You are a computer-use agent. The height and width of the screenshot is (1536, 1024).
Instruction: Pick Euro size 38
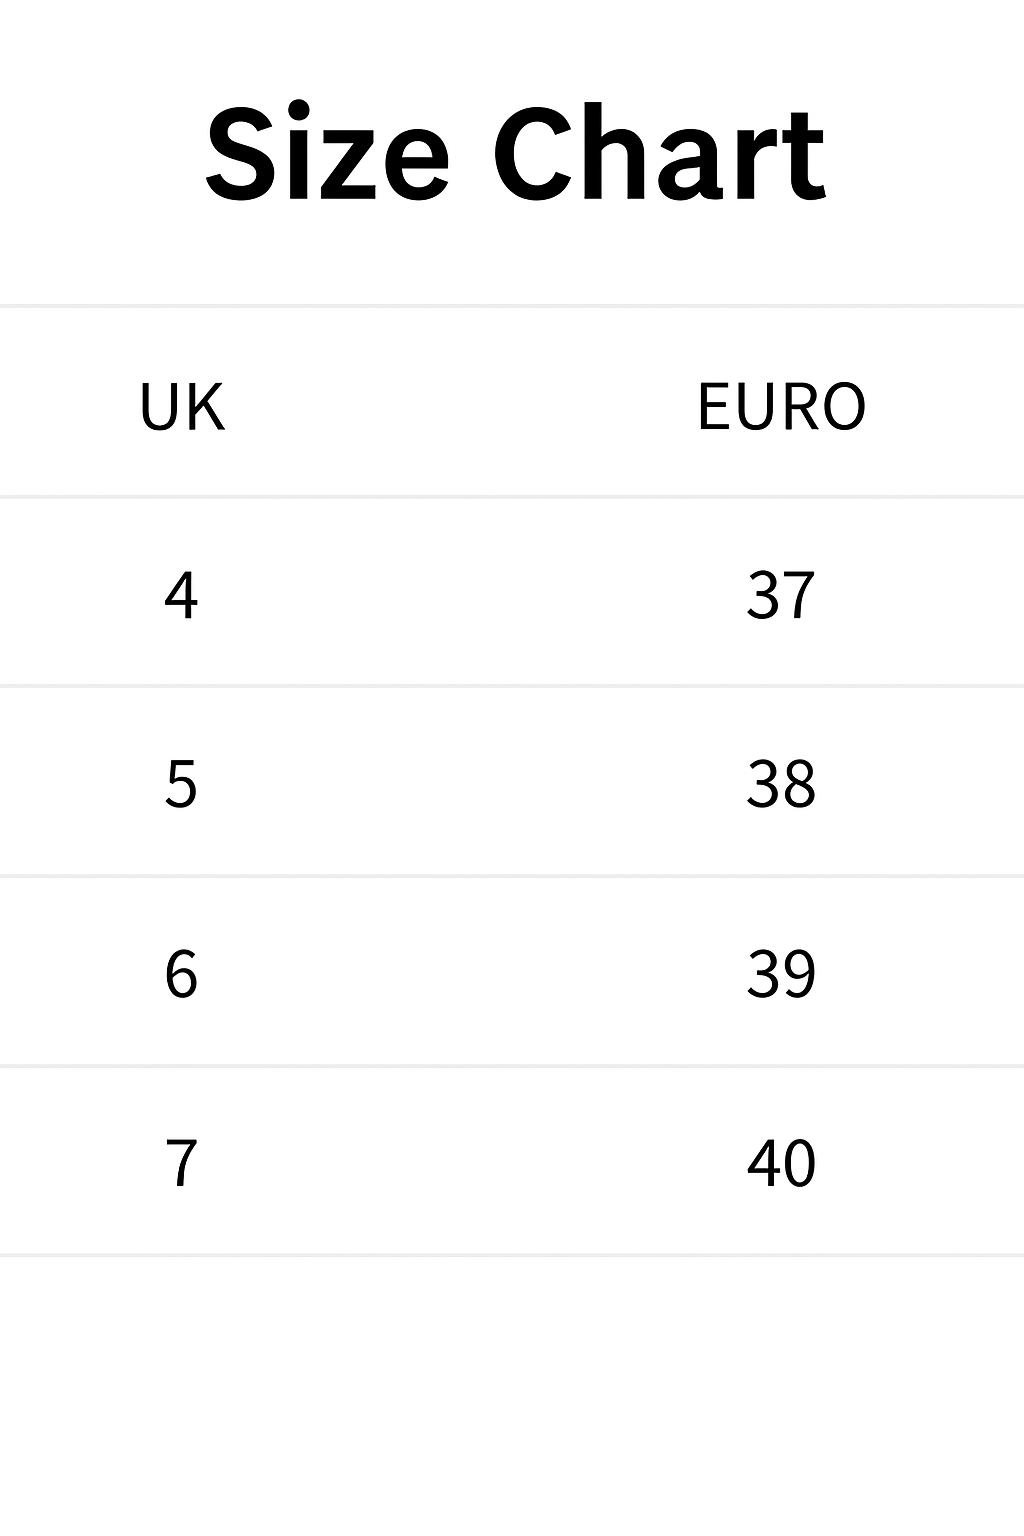pos(781,783)
